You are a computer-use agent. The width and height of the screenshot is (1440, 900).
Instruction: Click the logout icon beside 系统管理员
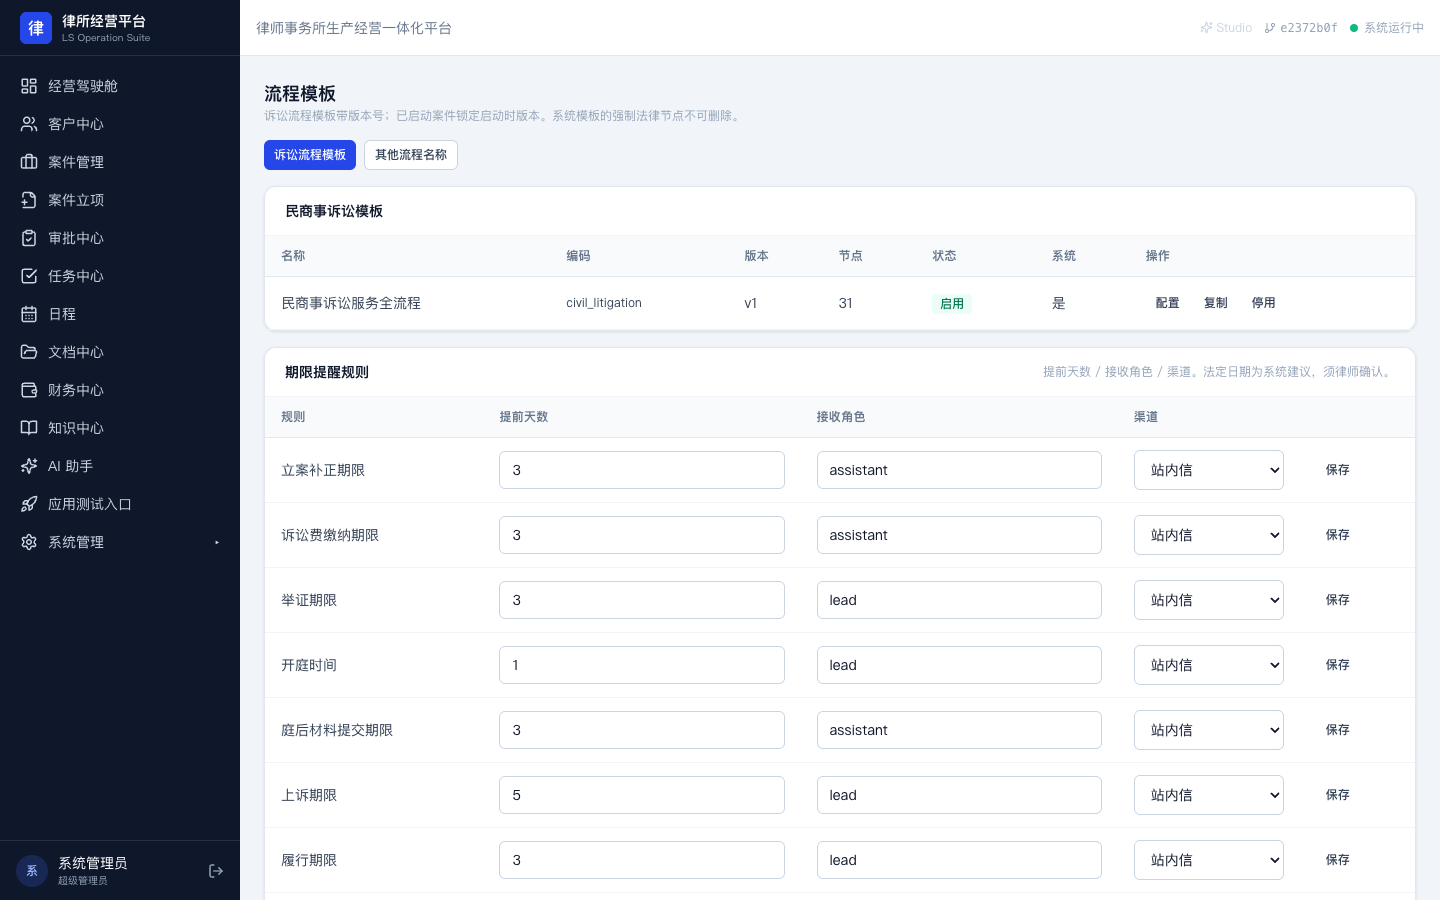tap(216, 871)
